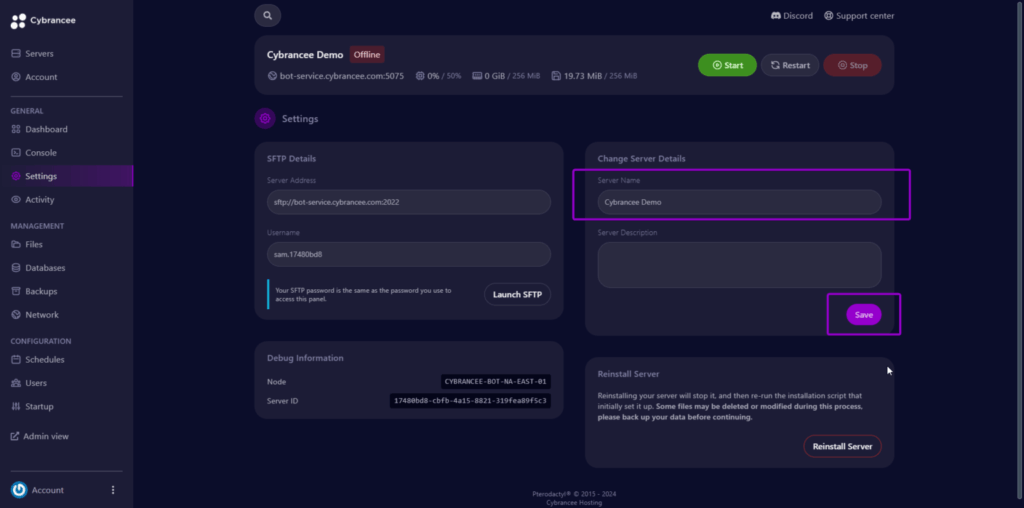Open the Startup configuration page
The image size is (1024, 508).
click(39, 407)
